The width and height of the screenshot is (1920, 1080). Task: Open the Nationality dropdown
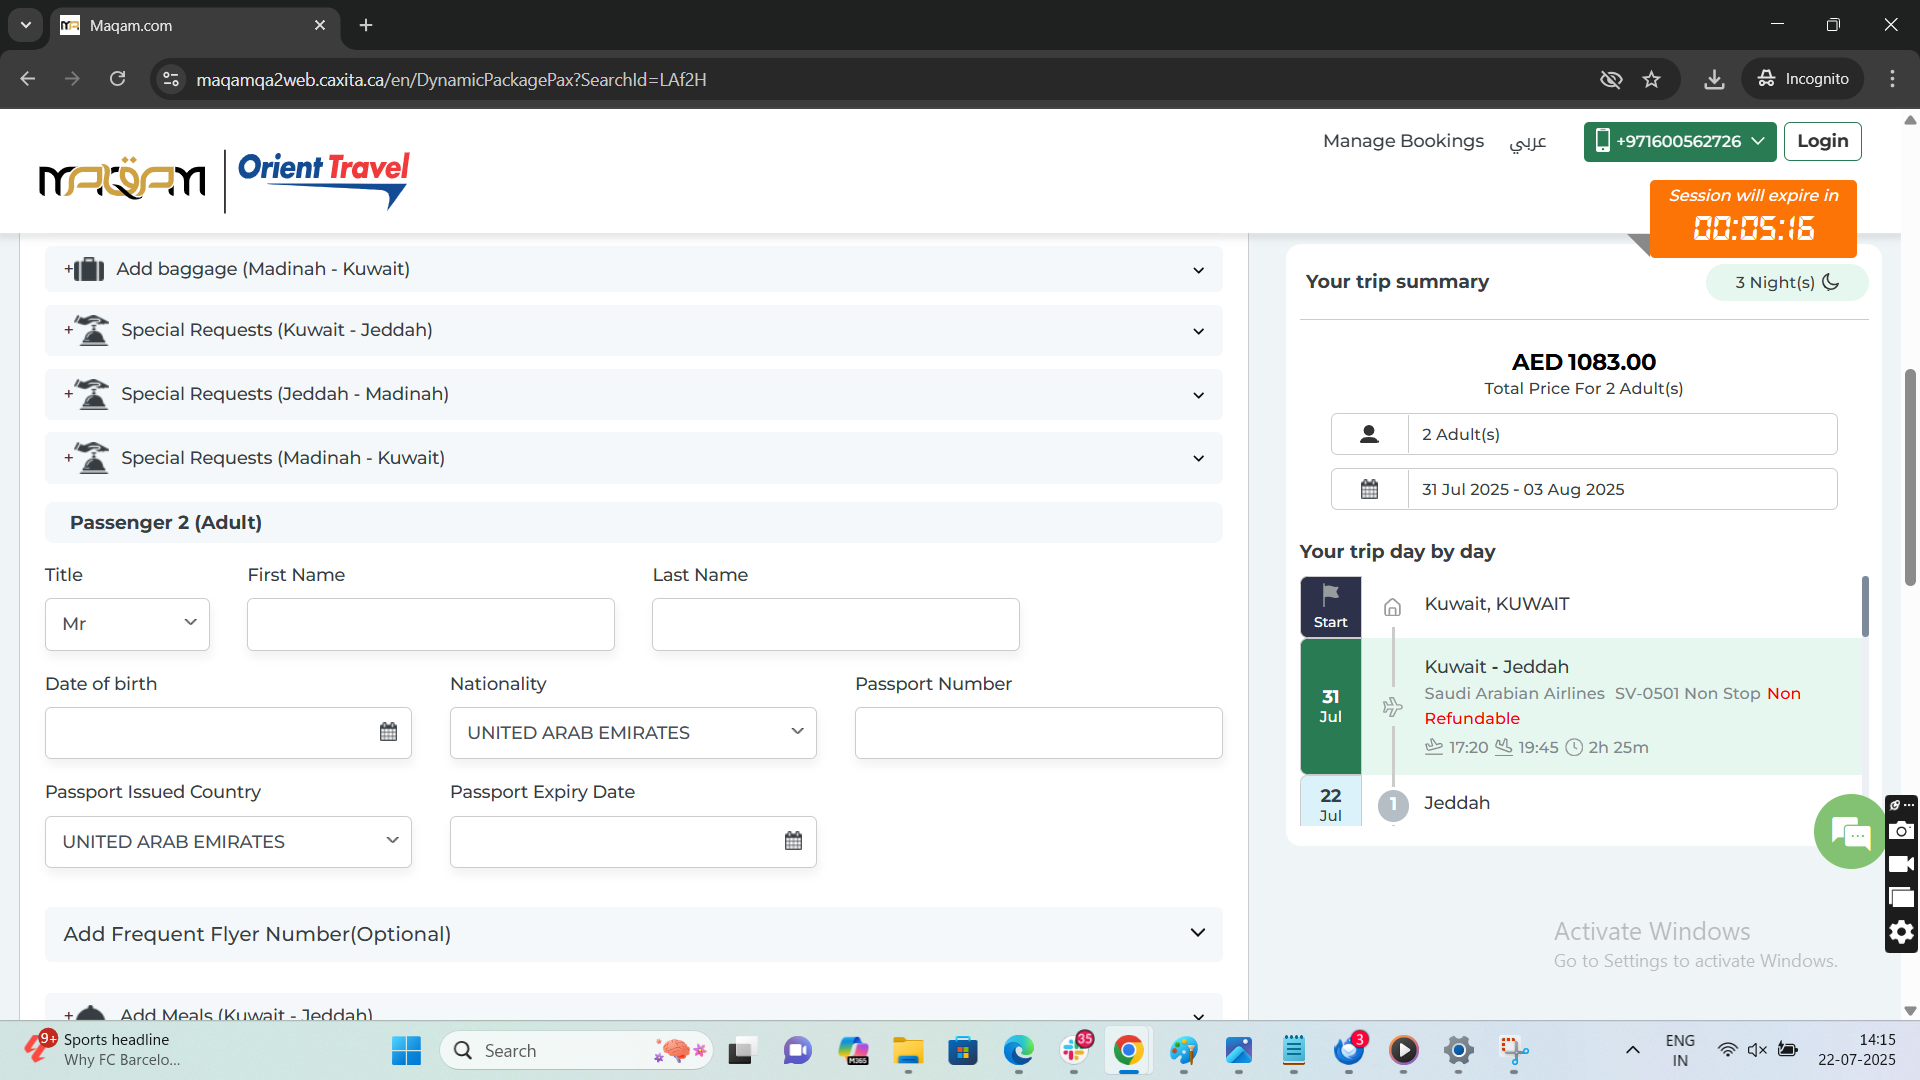tap(633, 733)
